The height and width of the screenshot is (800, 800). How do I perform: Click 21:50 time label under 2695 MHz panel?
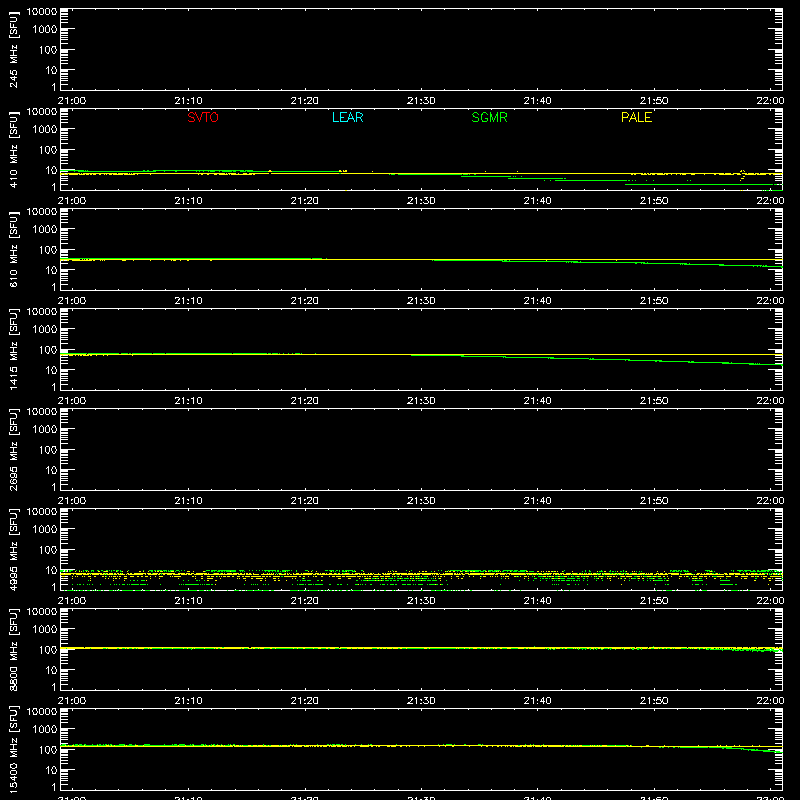coord(654,501)
